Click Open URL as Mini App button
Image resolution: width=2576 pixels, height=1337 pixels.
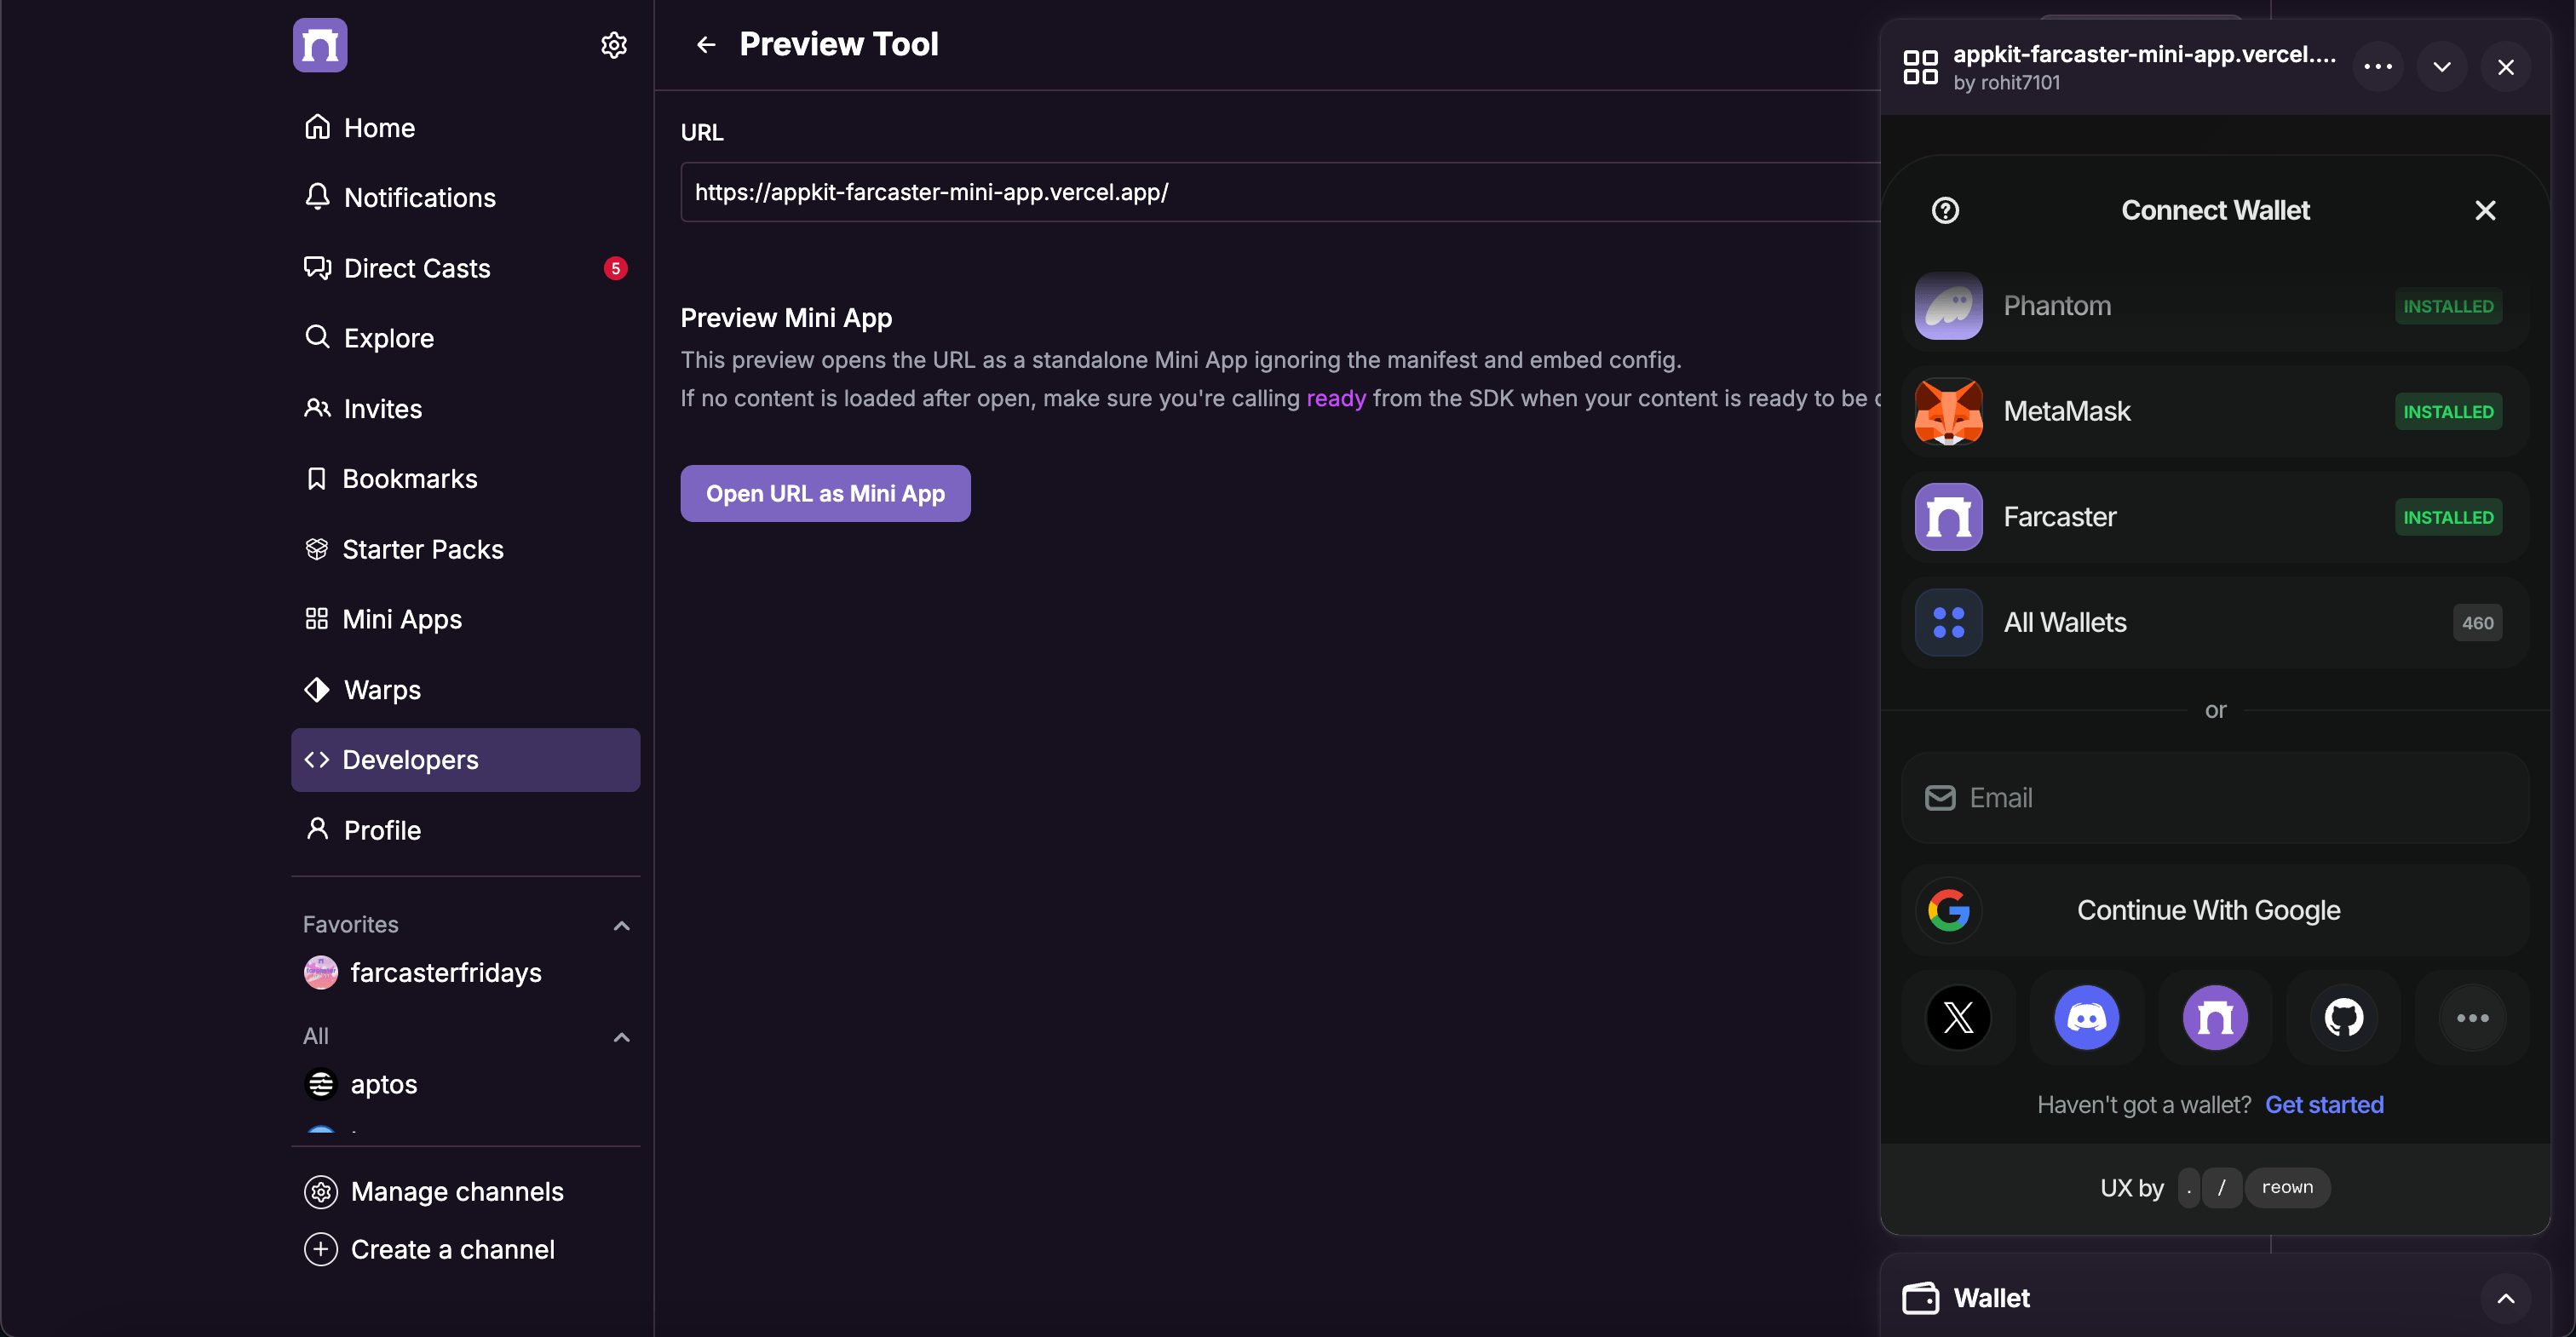click(x=825, y=493)
